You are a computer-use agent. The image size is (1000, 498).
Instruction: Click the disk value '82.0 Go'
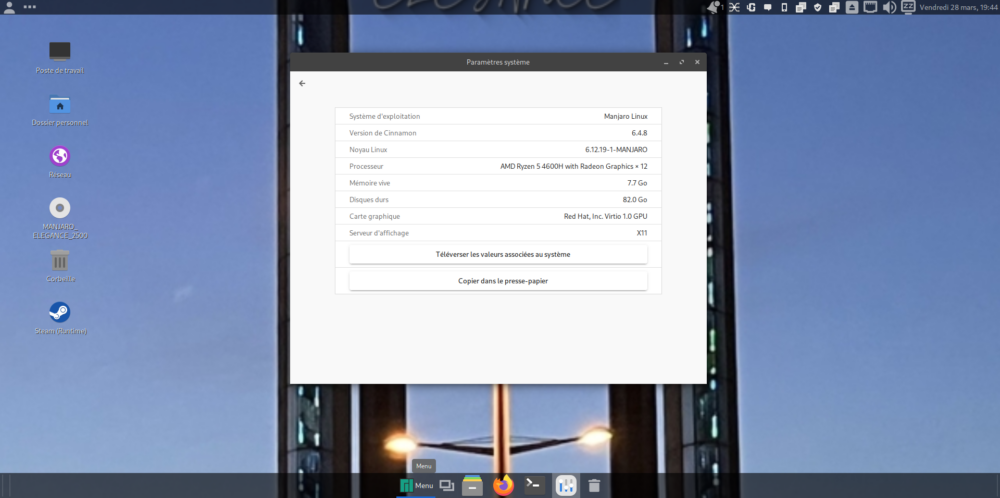pyautogui.click(x=635, y=199)
